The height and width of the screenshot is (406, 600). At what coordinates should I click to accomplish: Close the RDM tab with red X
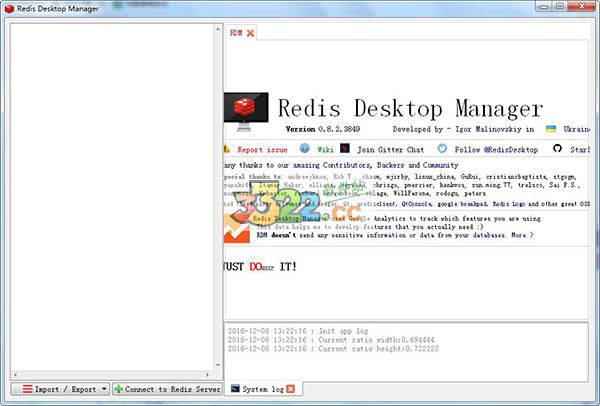[250, 33]
